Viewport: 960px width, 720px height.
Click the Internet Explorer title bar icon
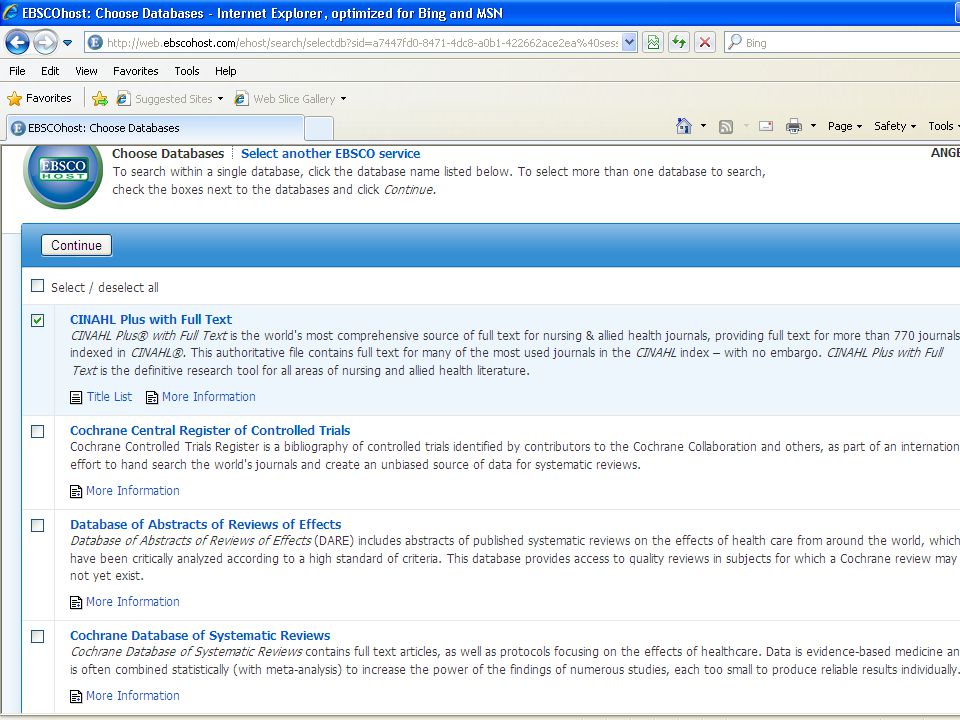pyautogui.click(x=10, y=12)
